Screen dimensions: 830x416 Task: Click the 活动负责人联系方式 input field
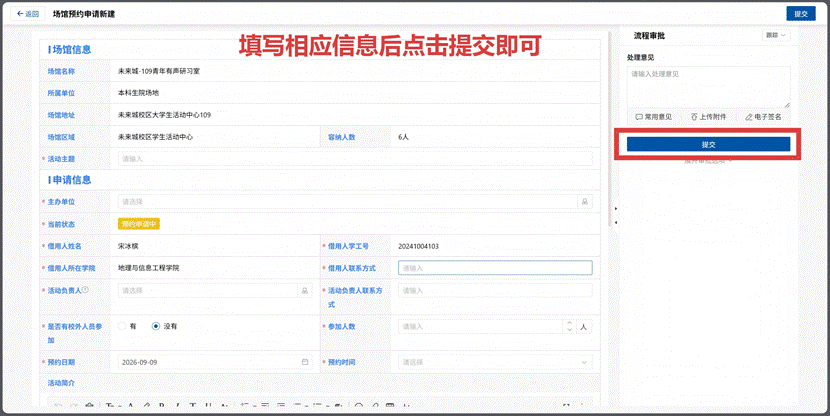[x=495, y=291]
